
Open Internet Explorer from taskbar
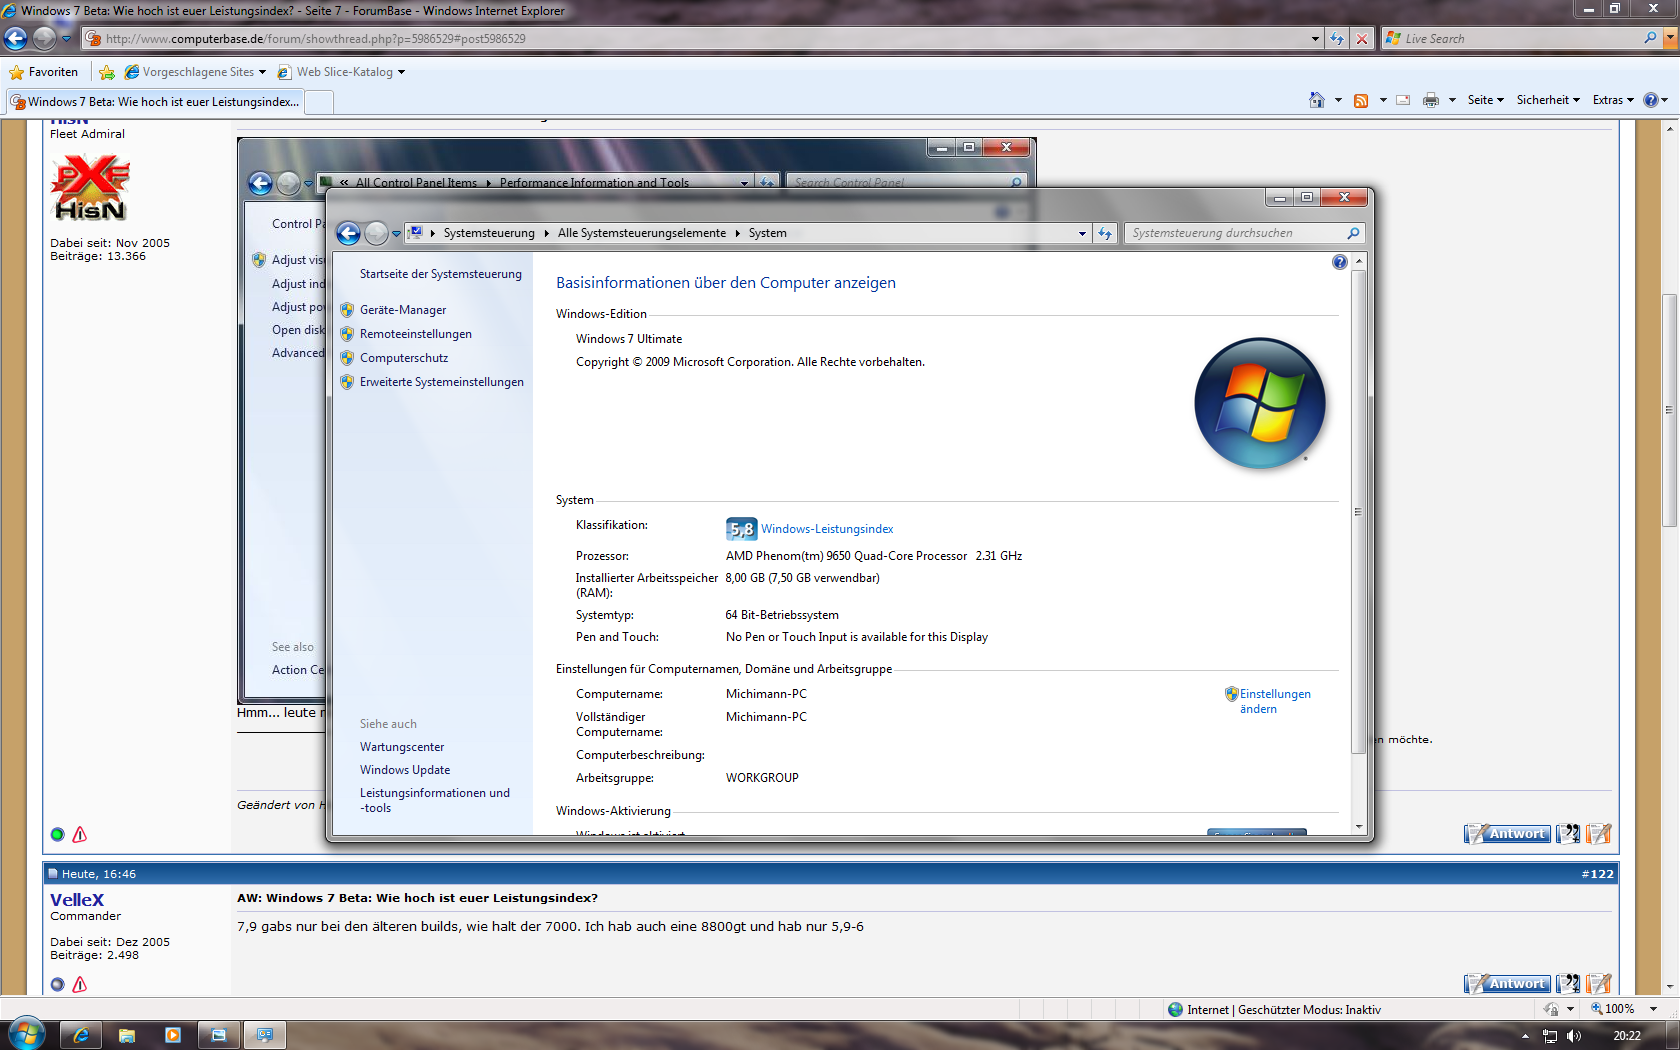[81, 1035]
